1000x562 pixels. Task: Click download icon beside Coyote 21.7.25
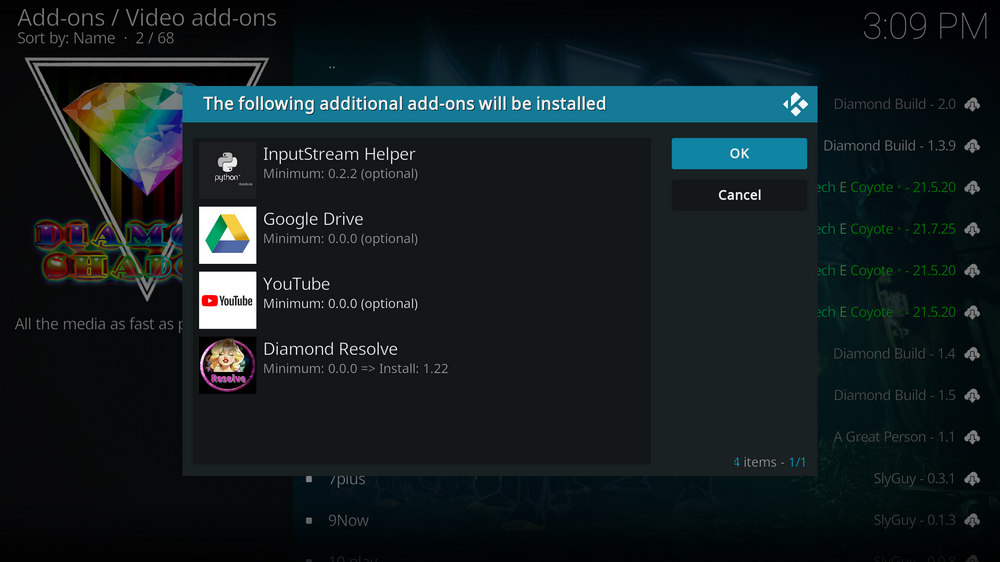pyautogui.click(x=972, y=229)
